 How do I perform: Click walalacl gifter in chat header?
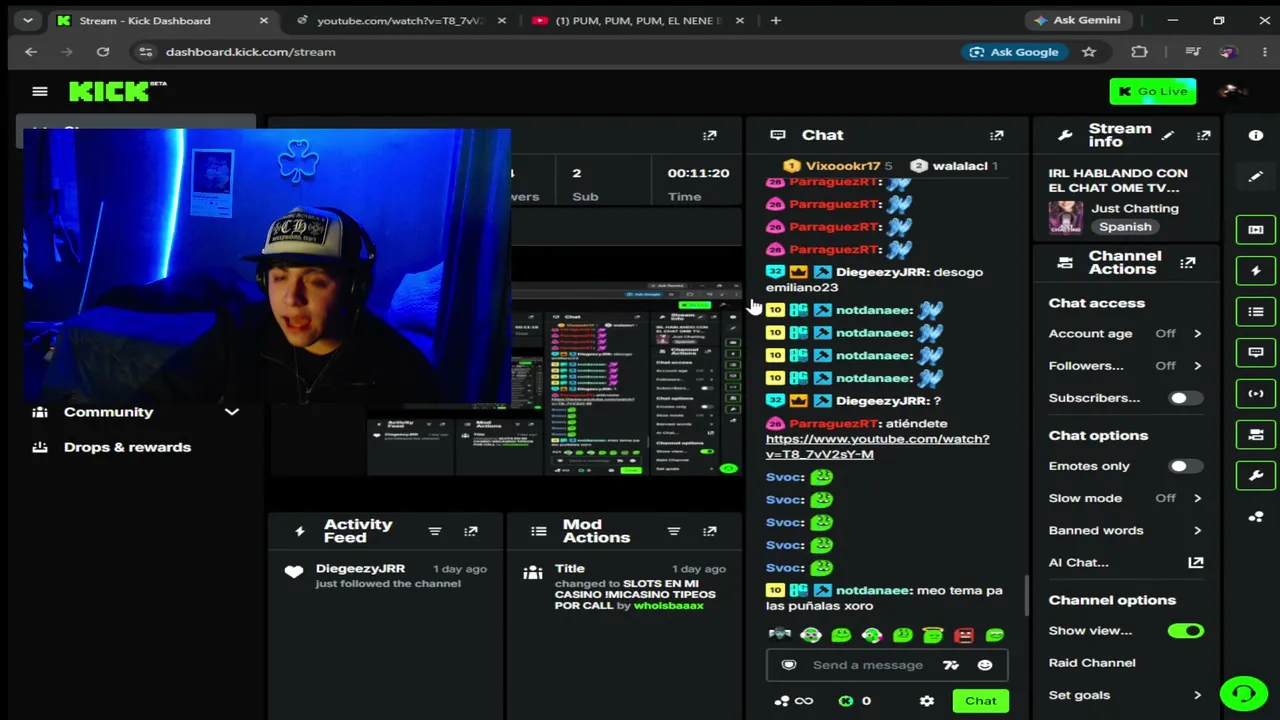click(954, 166)
